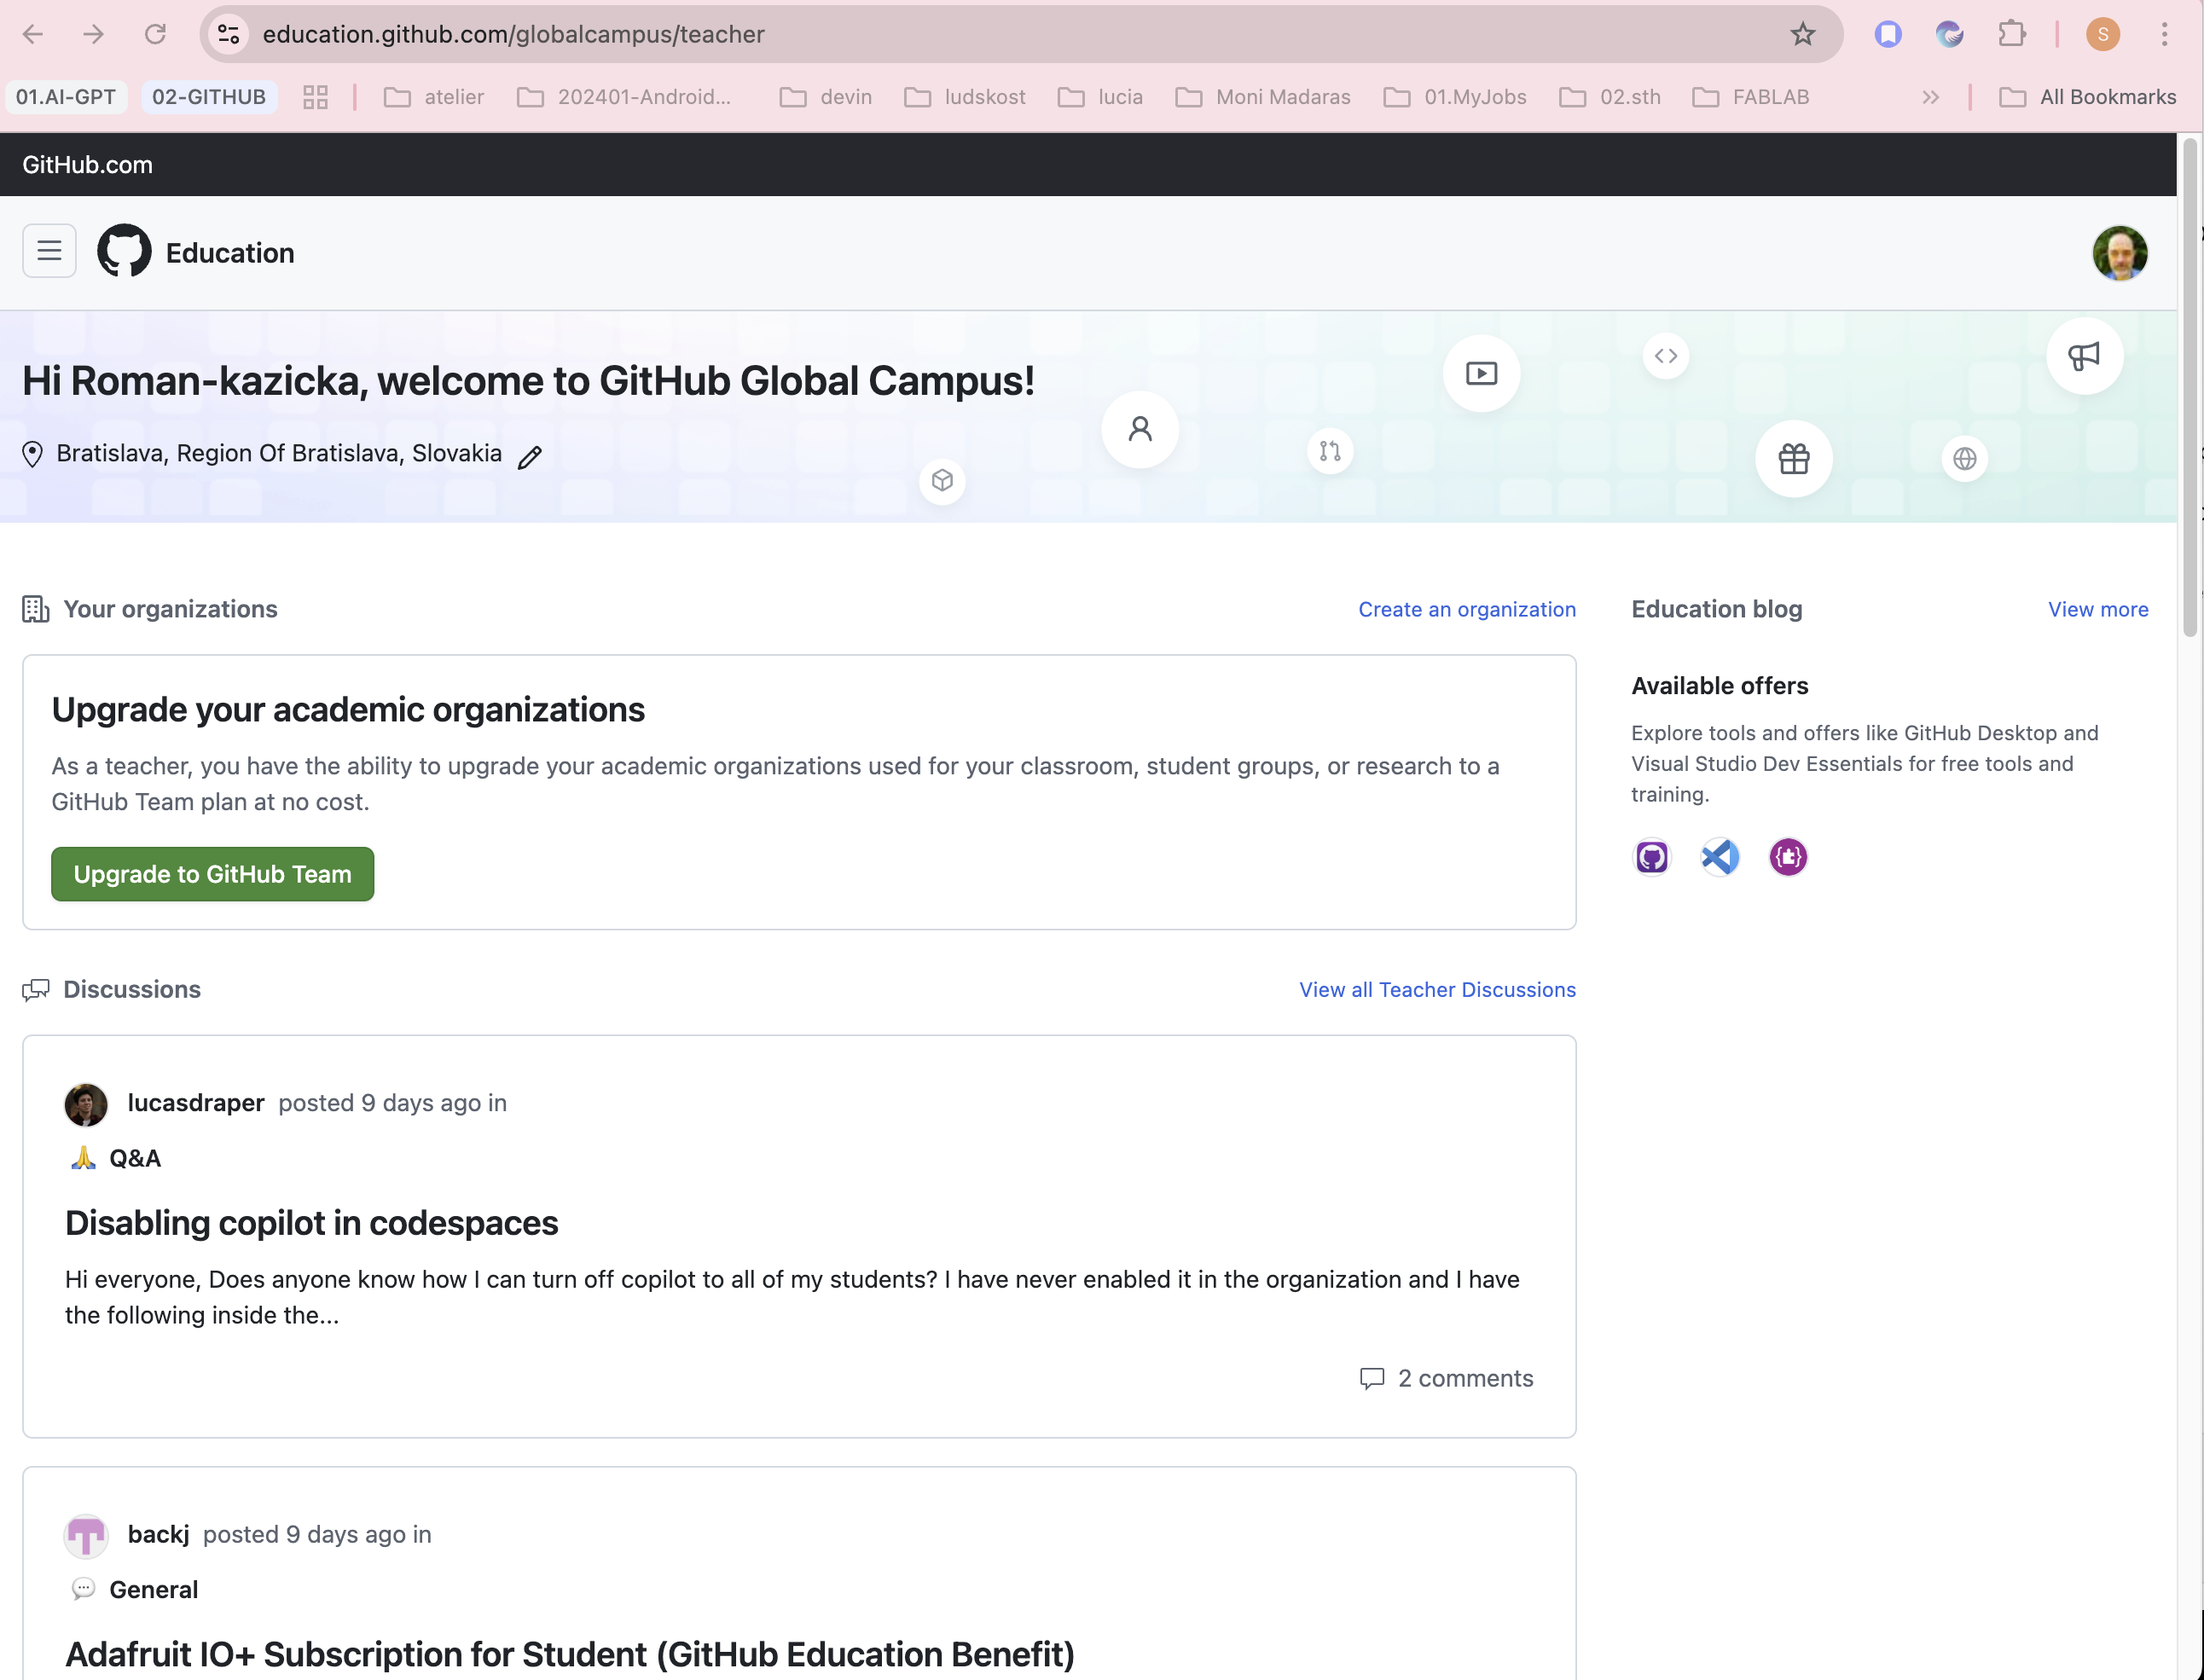Click the package box icon in the banner

click(x=941, y=480)
